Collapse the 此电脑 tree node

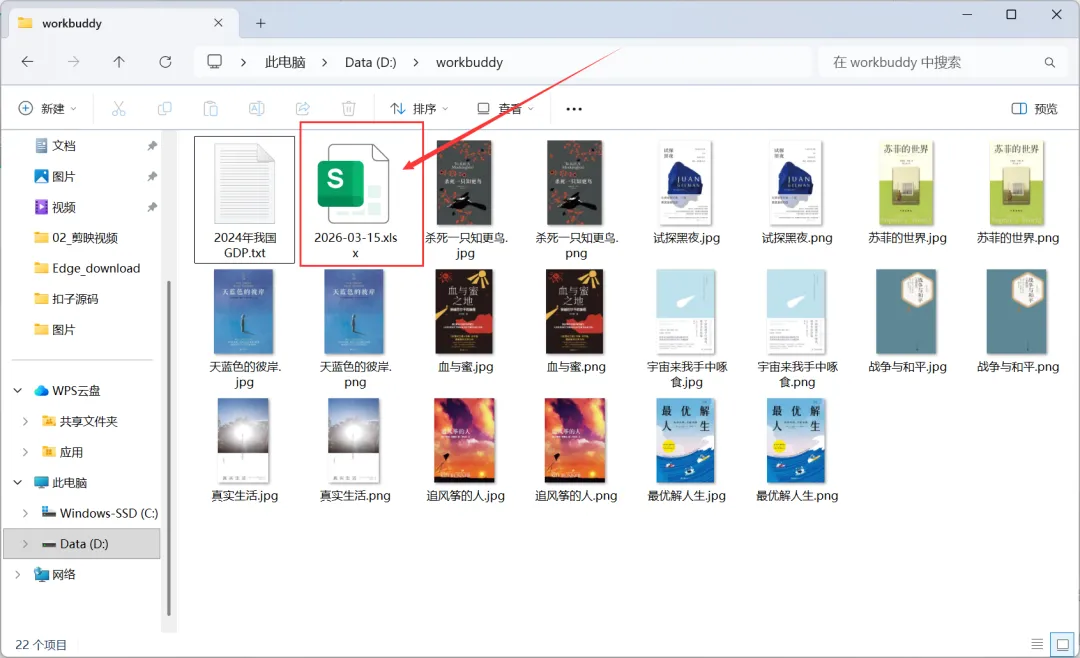[18, 482]
